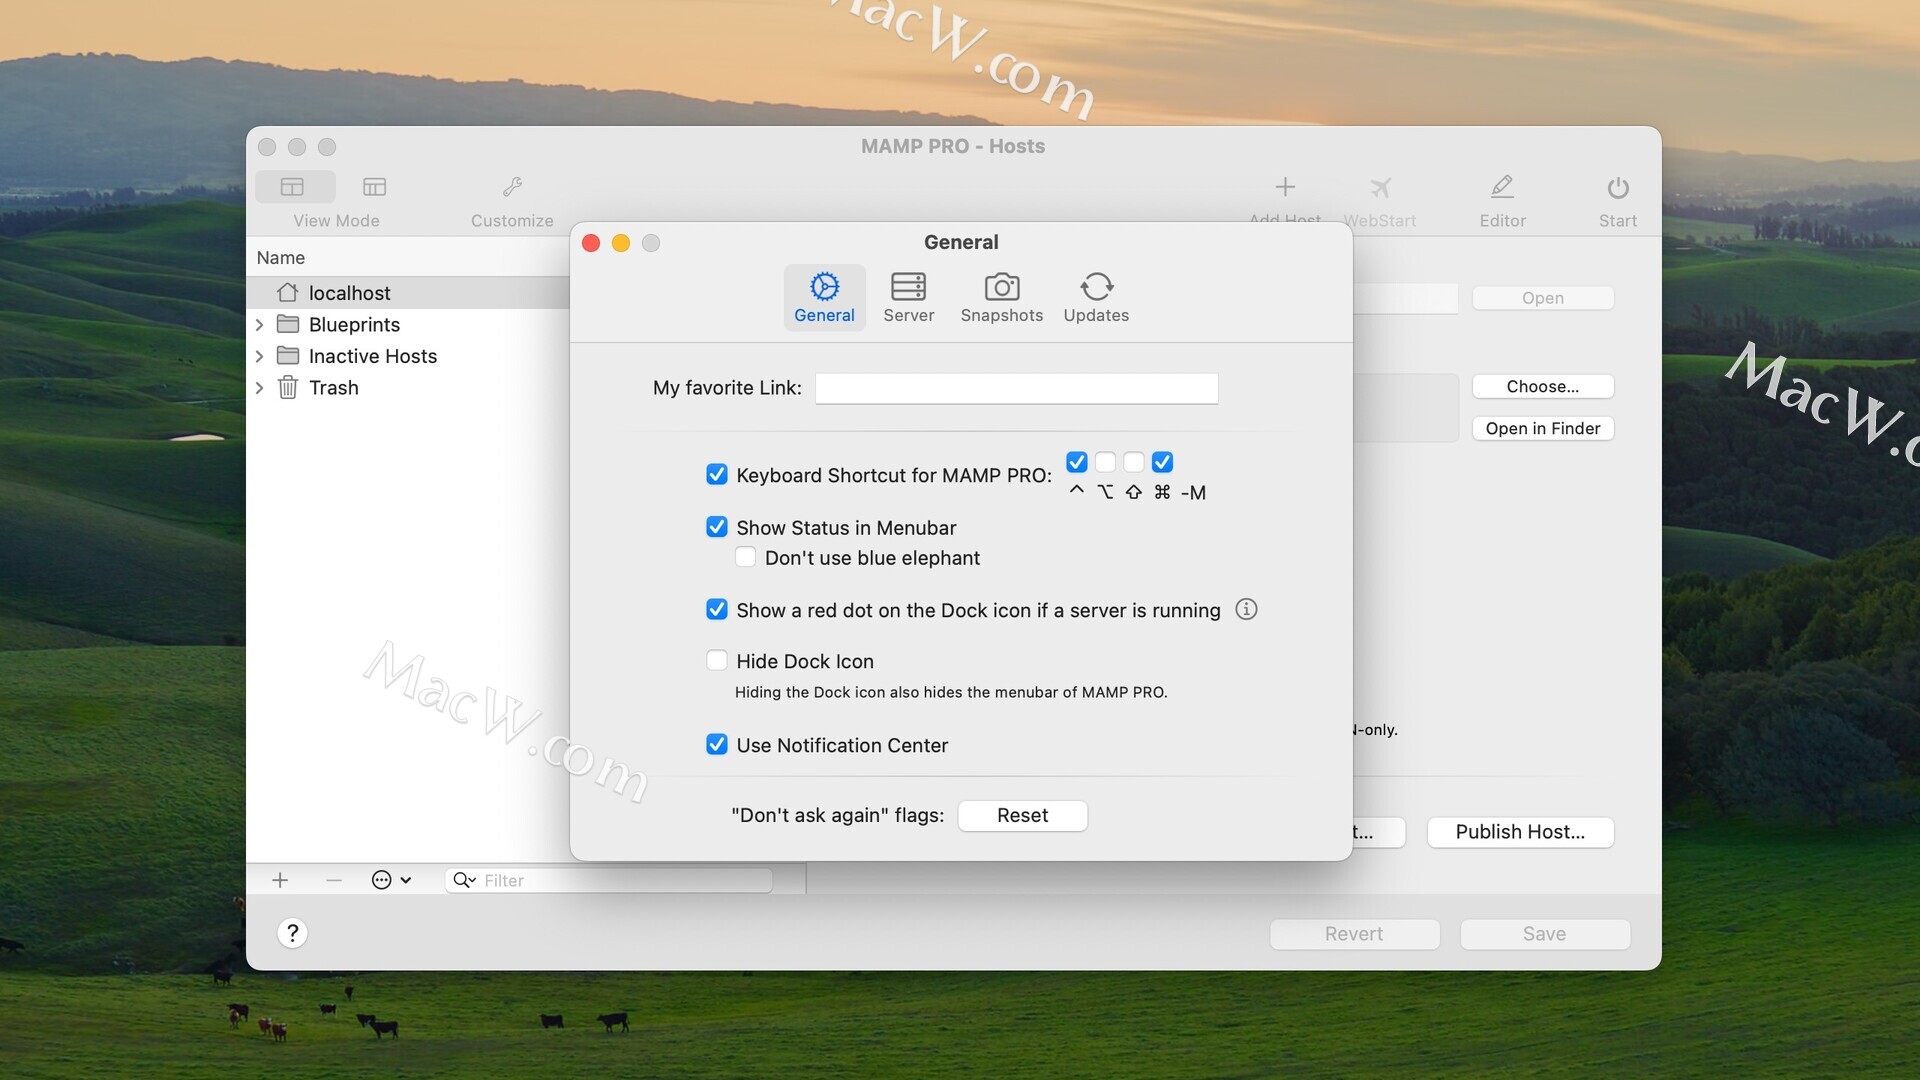The width and height of the screenshot is (1920, 1080).
Task: Select the Blueprints folder row
Action: click(408, 325)
